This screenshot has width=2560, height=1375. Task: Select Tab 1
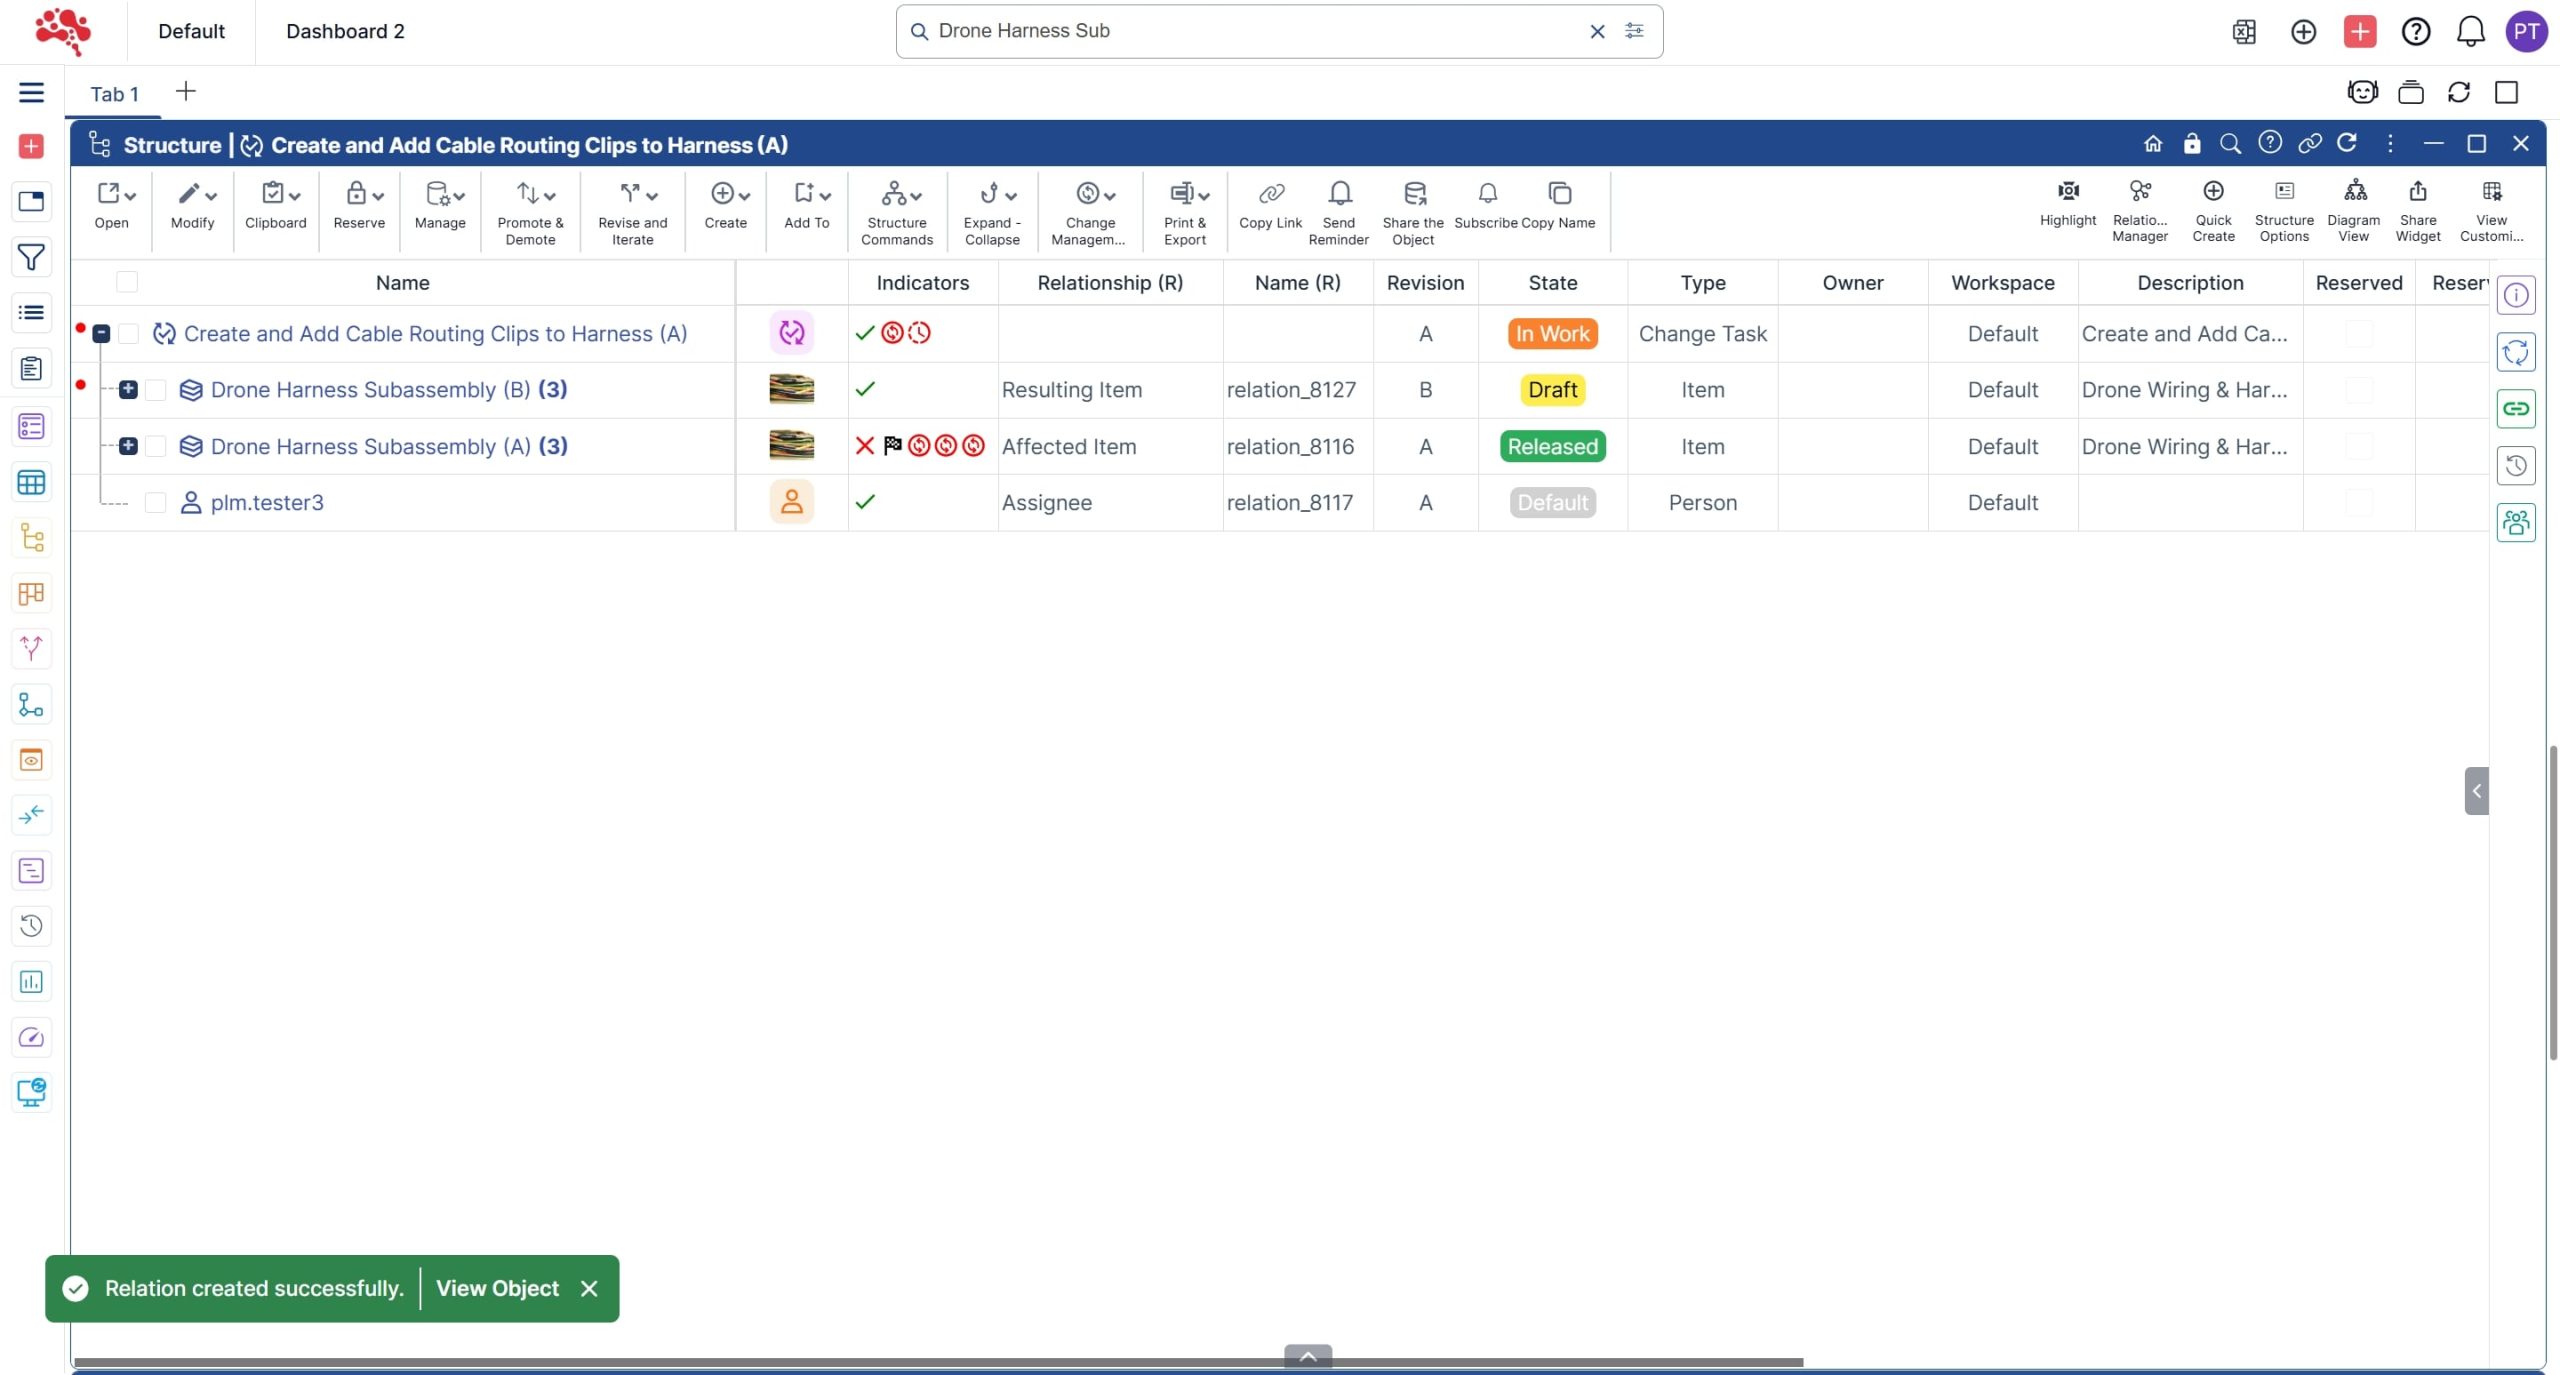[114, 94]
